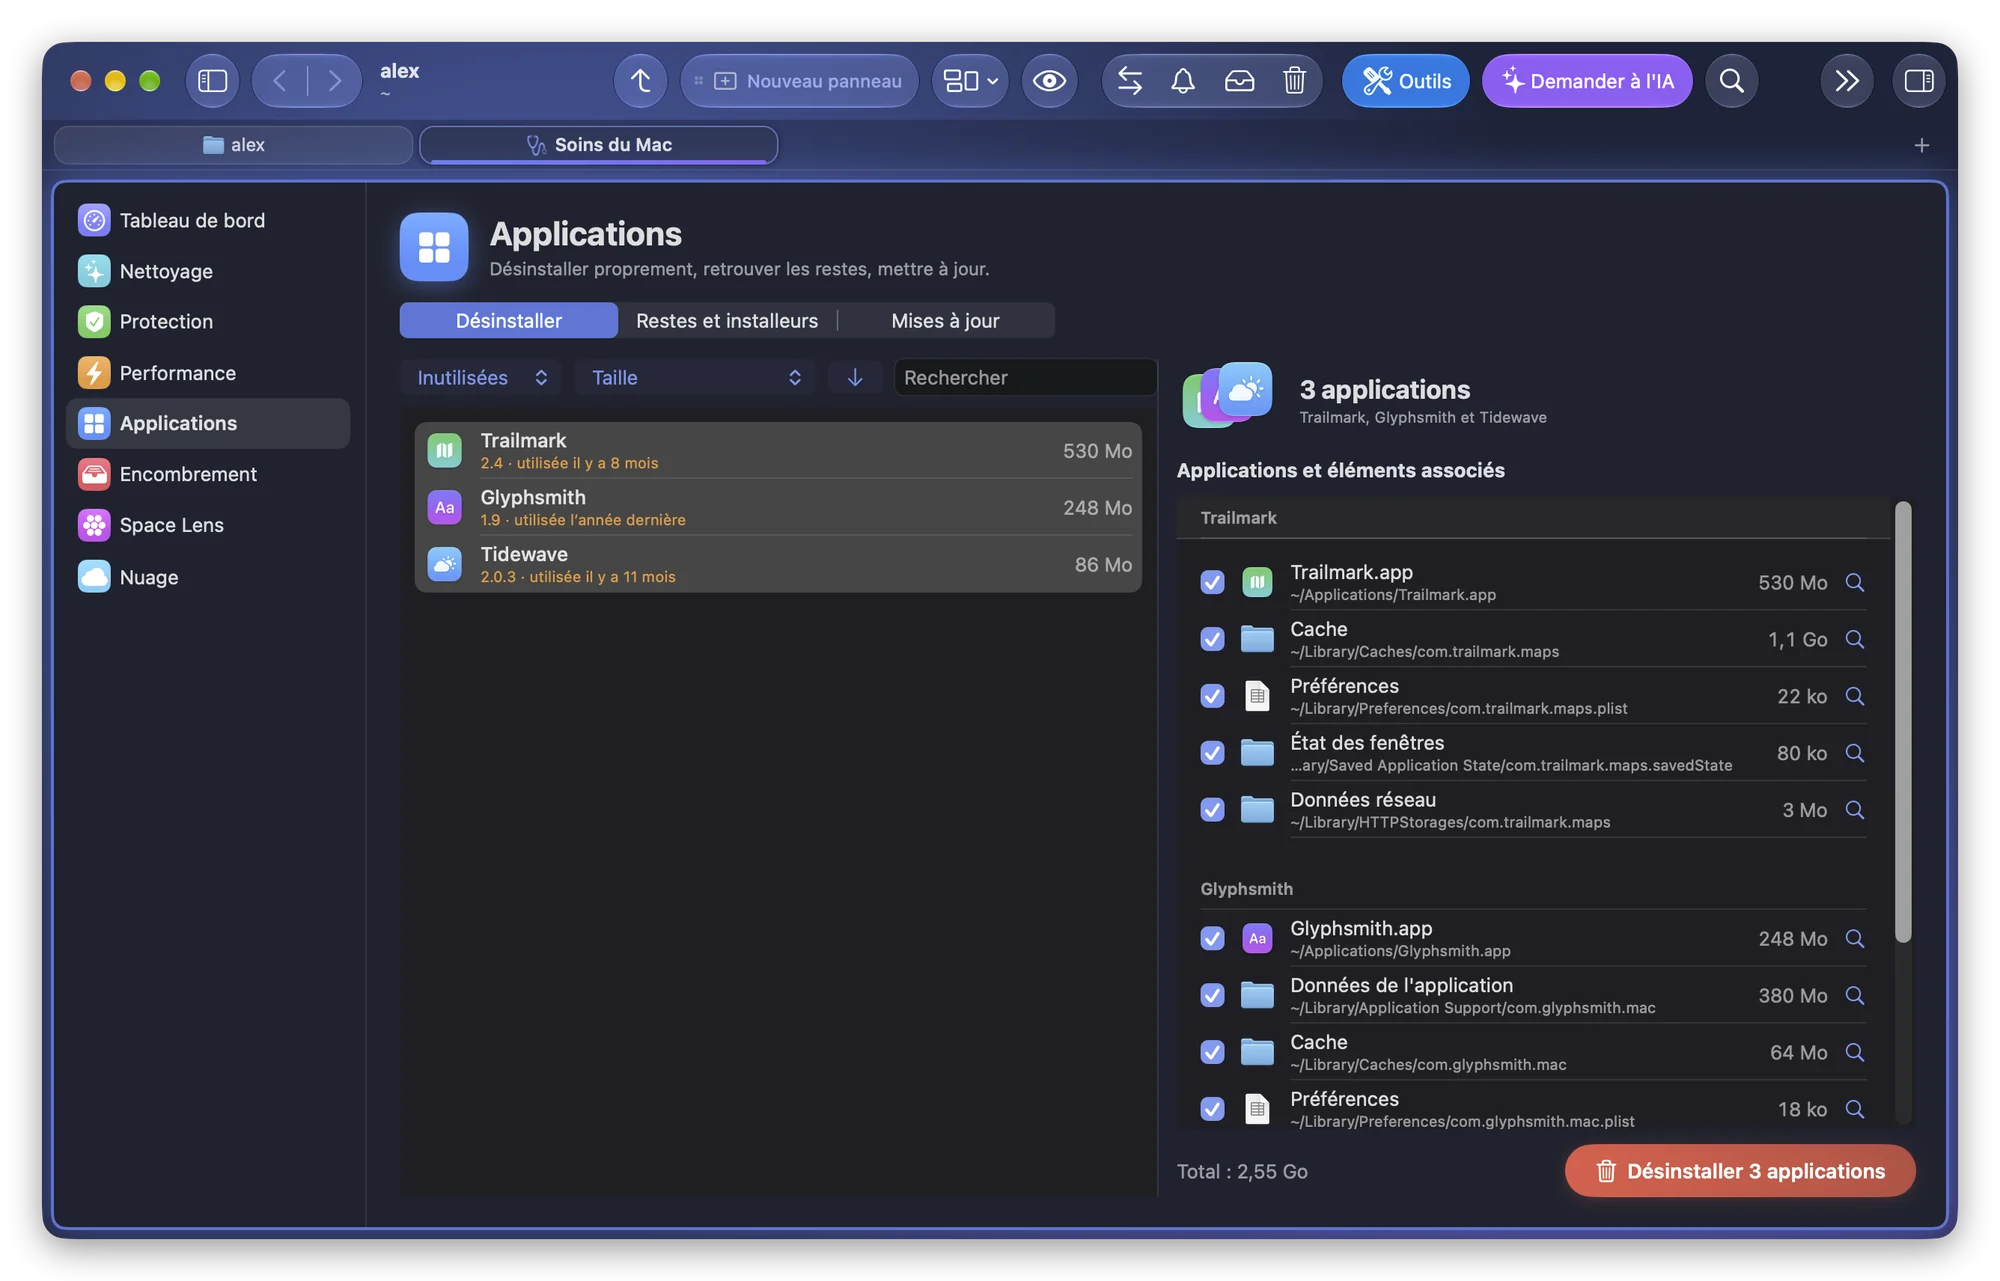
Task: Open Nettoyage in sidebar
Action: click(208, 271)
